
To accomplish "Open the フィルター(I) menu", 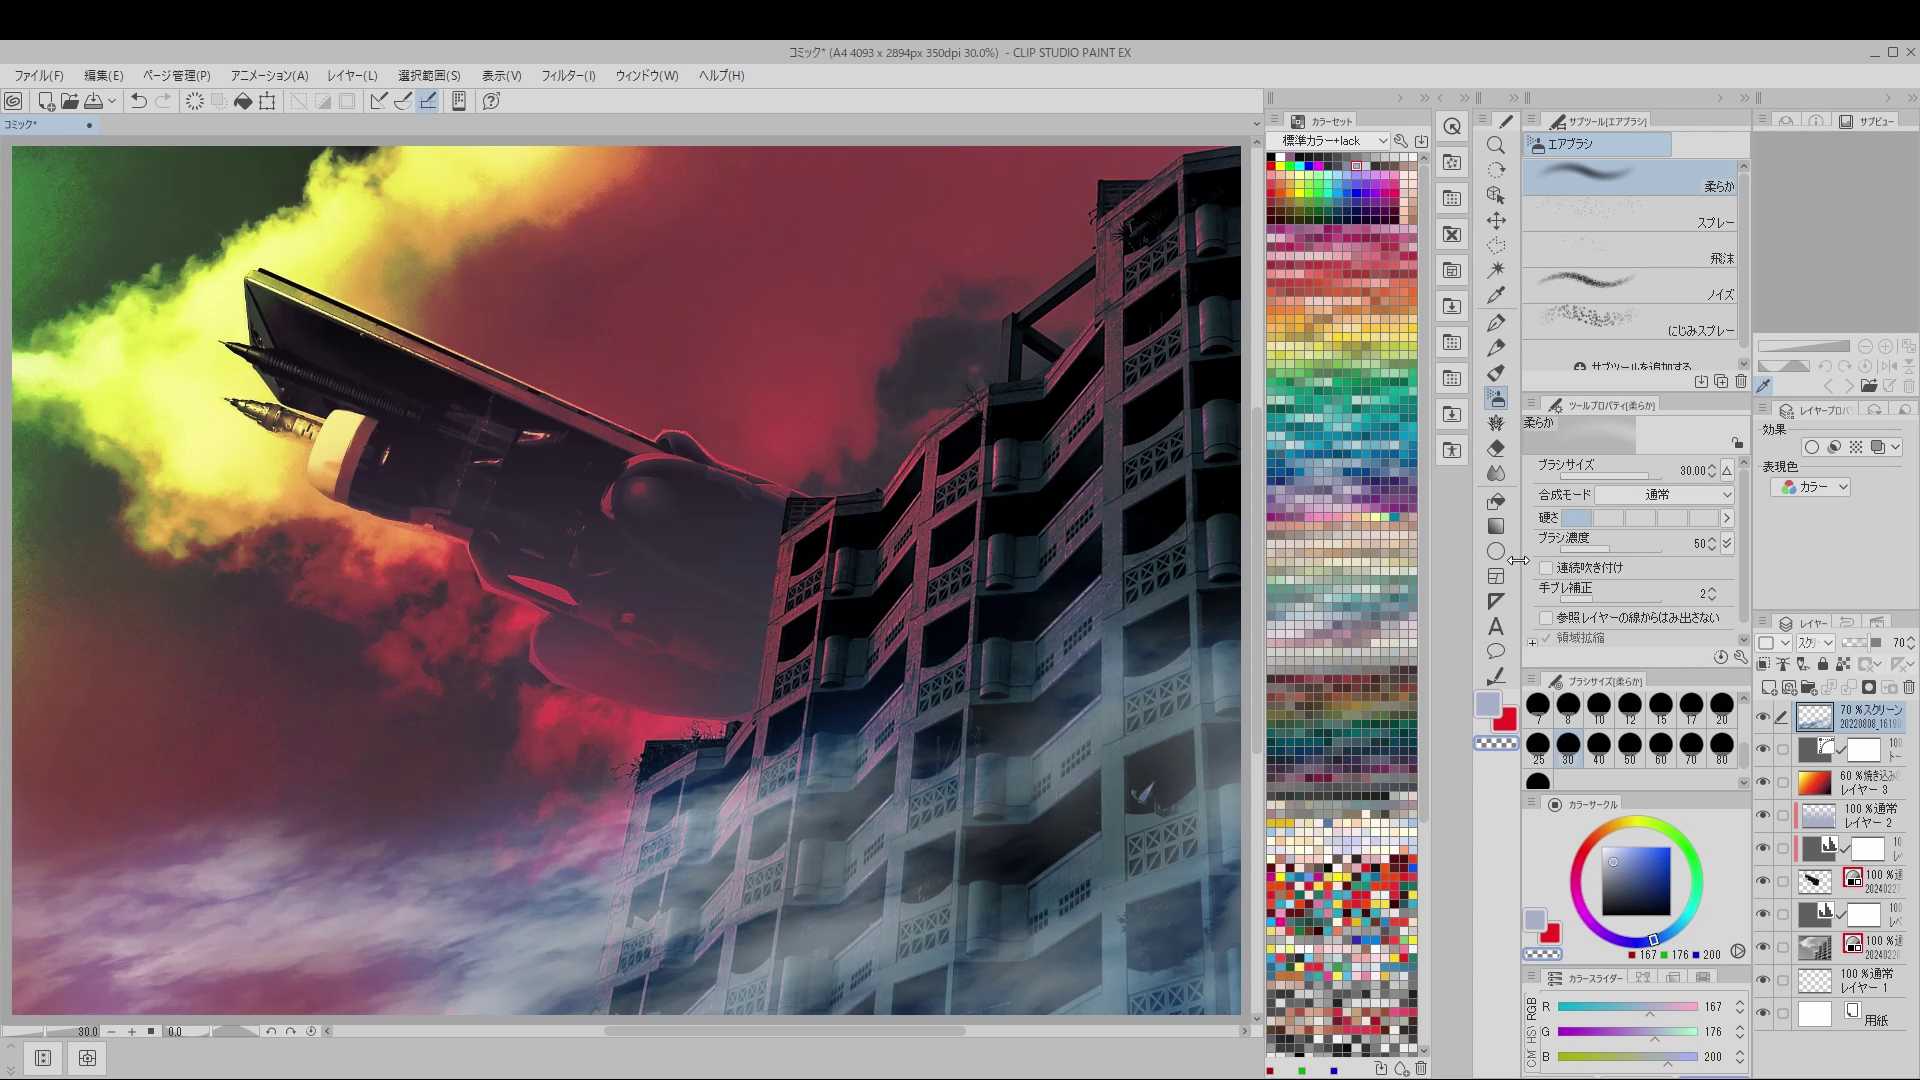I will pyautogui.click(x=567, y=76).
